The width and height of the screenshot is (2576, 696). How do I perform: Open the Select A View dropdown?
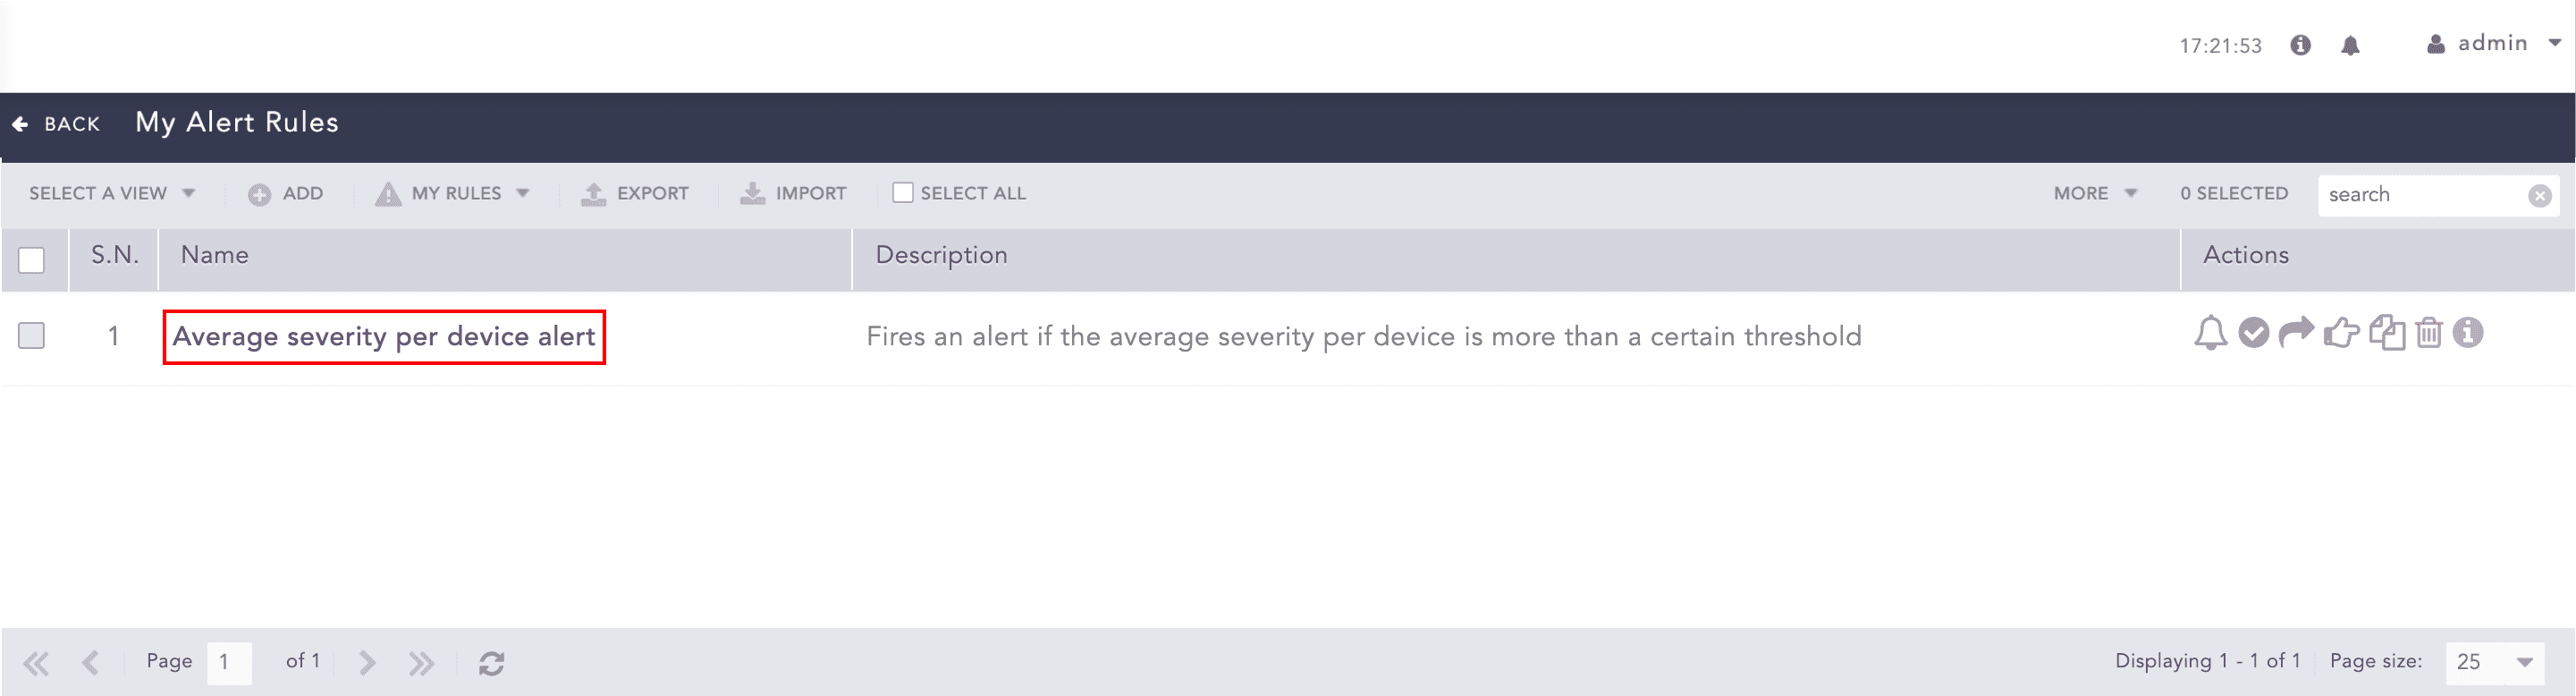click(111, 193)
